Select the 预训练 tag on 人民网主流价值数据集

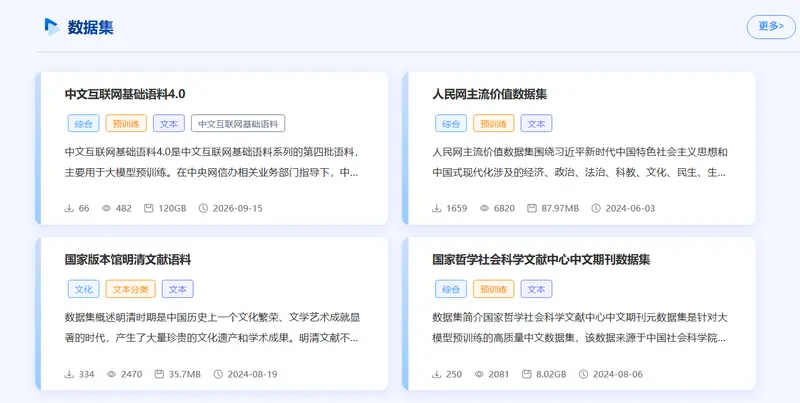point(493,123)
